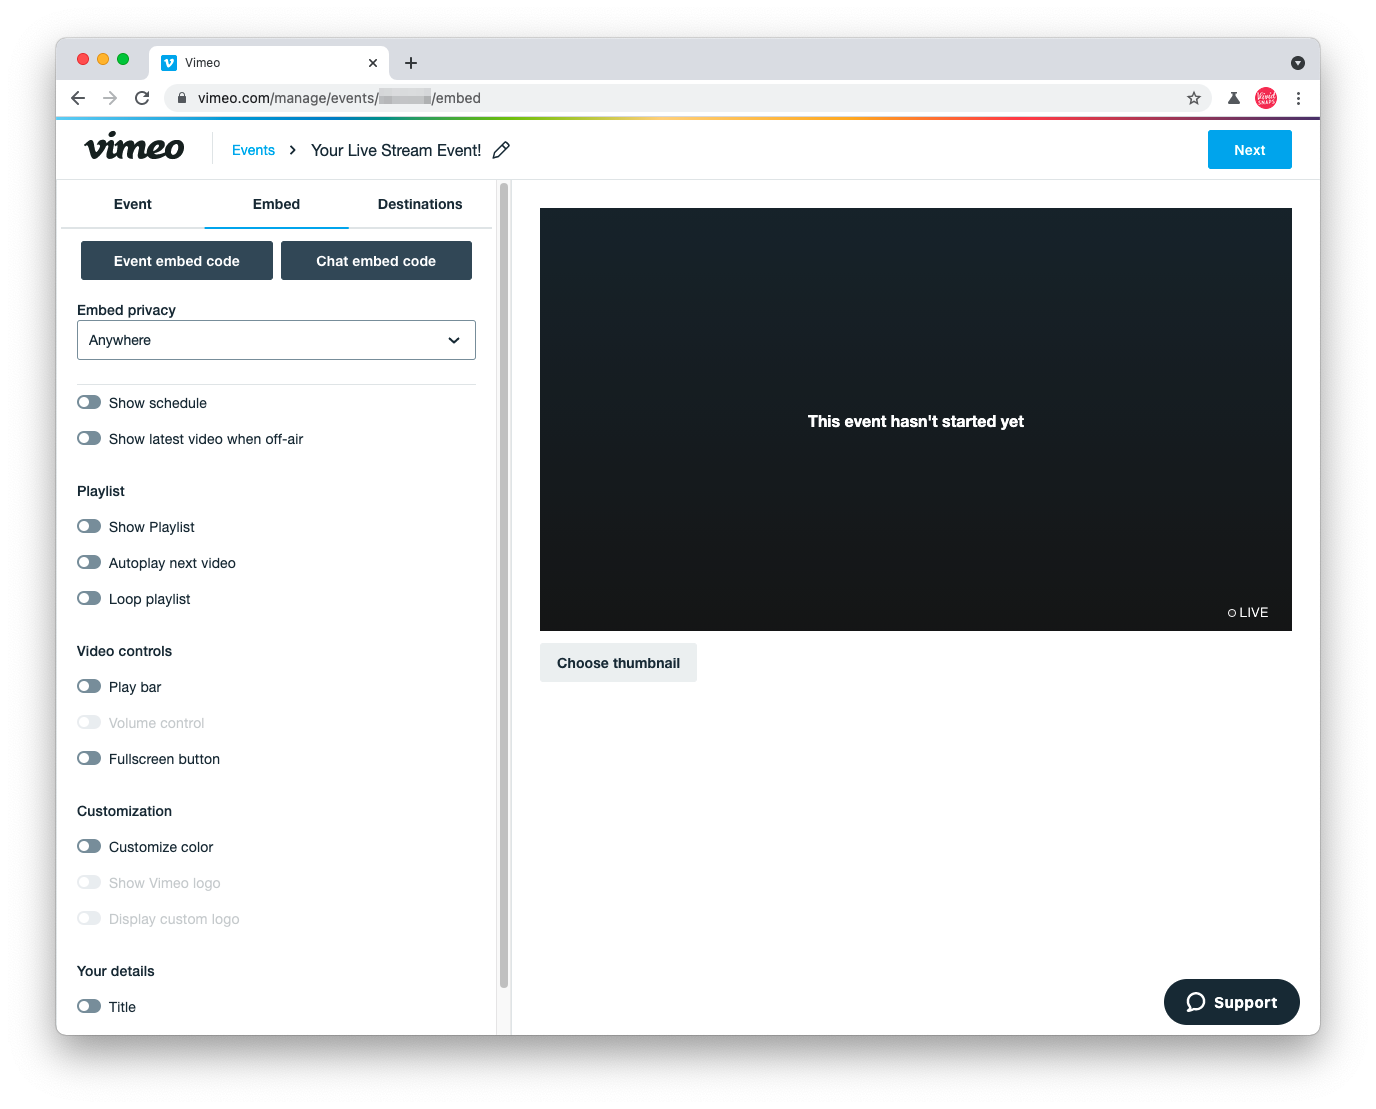The width and height of the screenshot is (1376, 1109).
Task: Enable the Customize color toggle
Action: click(x=89, y=846)
